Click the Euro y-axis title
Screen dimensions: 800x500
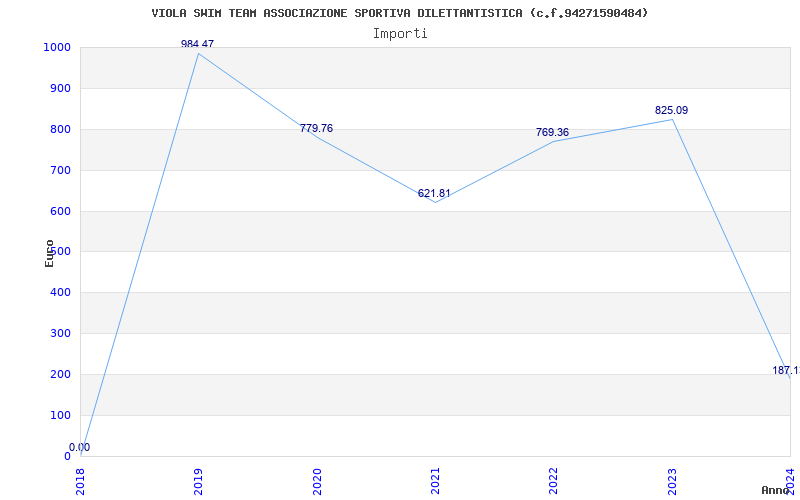click(49, 253)
